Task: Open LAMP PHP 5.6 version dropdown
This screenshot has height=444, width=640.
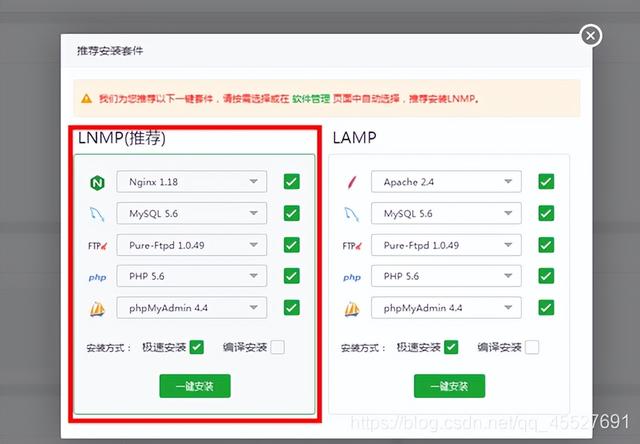Action: point(446,276)
